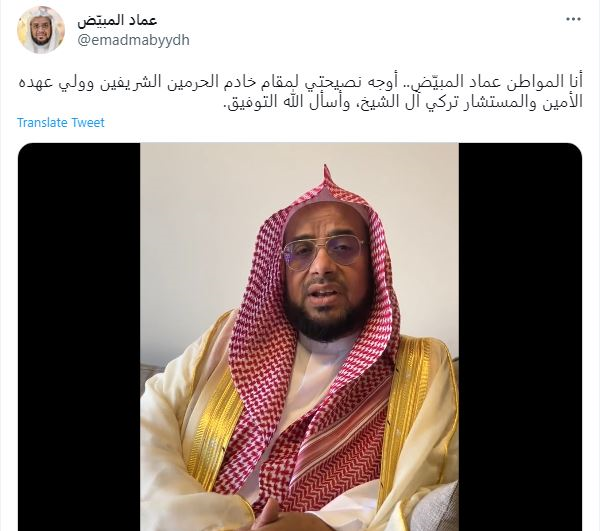This screenshot has height=531, width=600.
Task: Click the Arabic tweet text body
Action: click(301, 92)
